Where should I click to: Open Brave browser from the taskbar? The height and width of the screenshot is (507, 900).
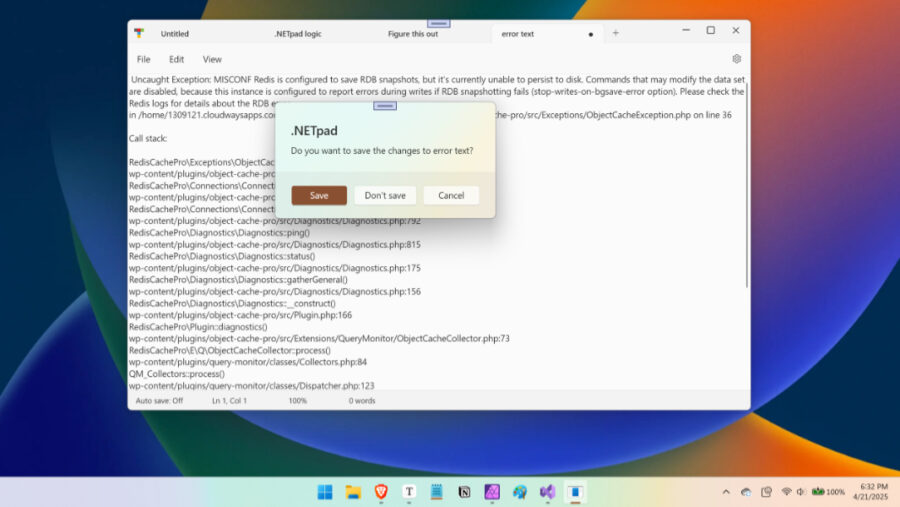[x=381, y=492]
